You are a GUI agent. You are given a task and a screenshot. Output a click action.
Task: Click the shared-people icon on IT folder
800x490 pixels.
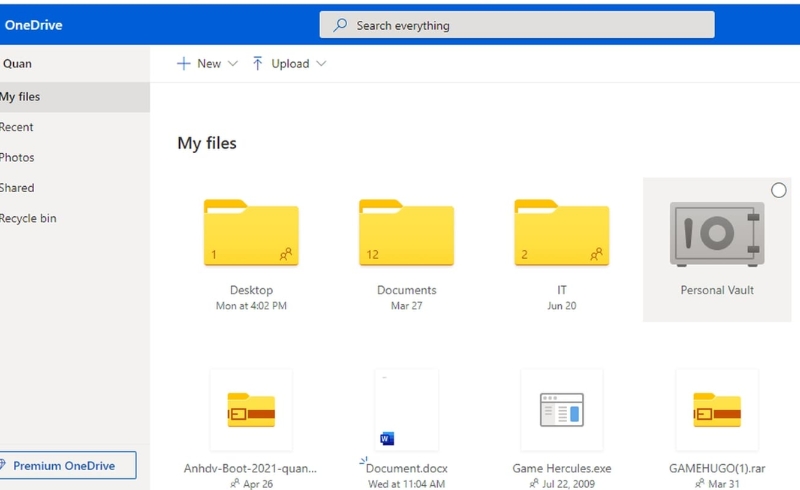596,254
